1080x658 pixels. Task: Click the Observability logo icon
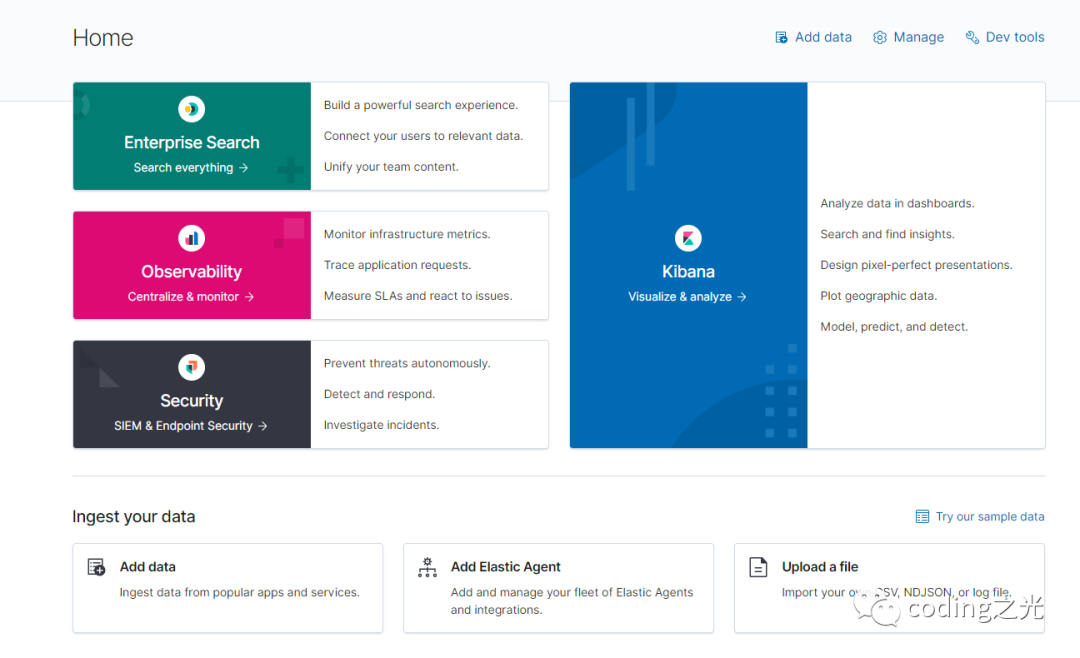[191, 238]
